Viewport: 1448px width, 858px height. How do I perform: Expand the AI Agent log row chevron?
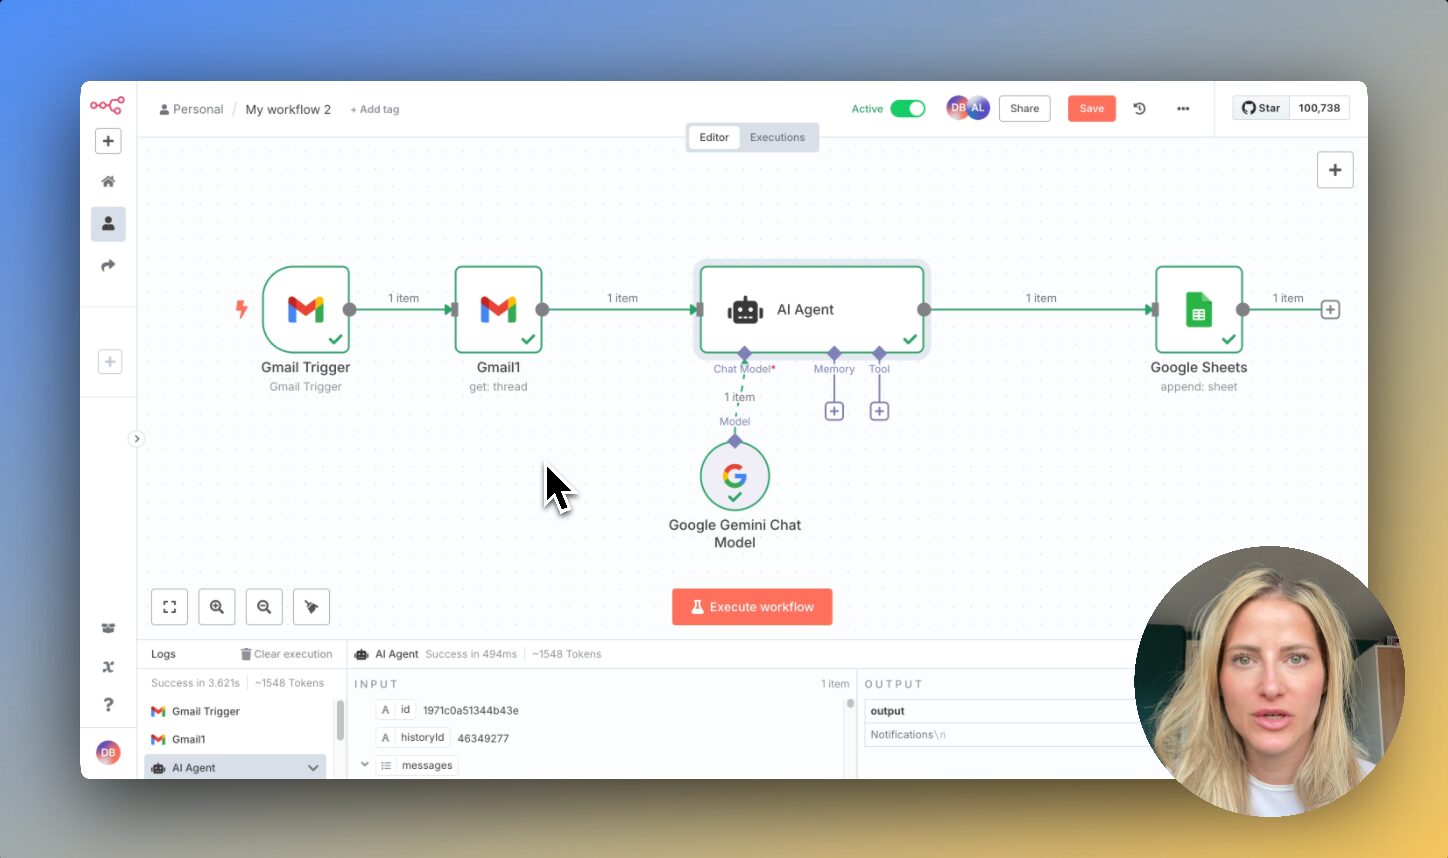click(313, 768)
